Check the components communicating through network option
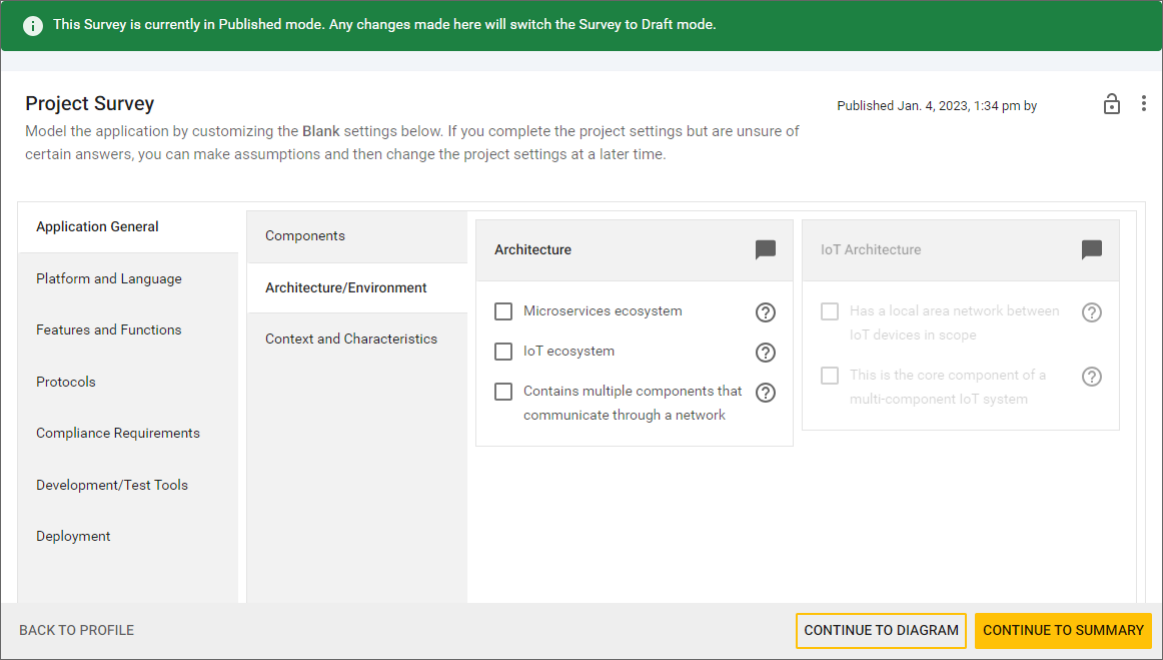Screen dimensions: 1163x660 pyautogui.click(x=503, y=392)
